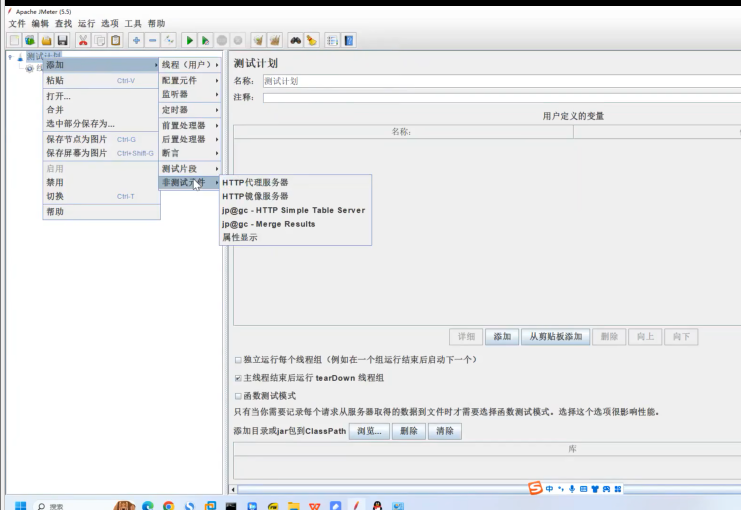Open the QQ penguin taskbar icon
This screenshot has width=741, height=510.
pos(377,505)
